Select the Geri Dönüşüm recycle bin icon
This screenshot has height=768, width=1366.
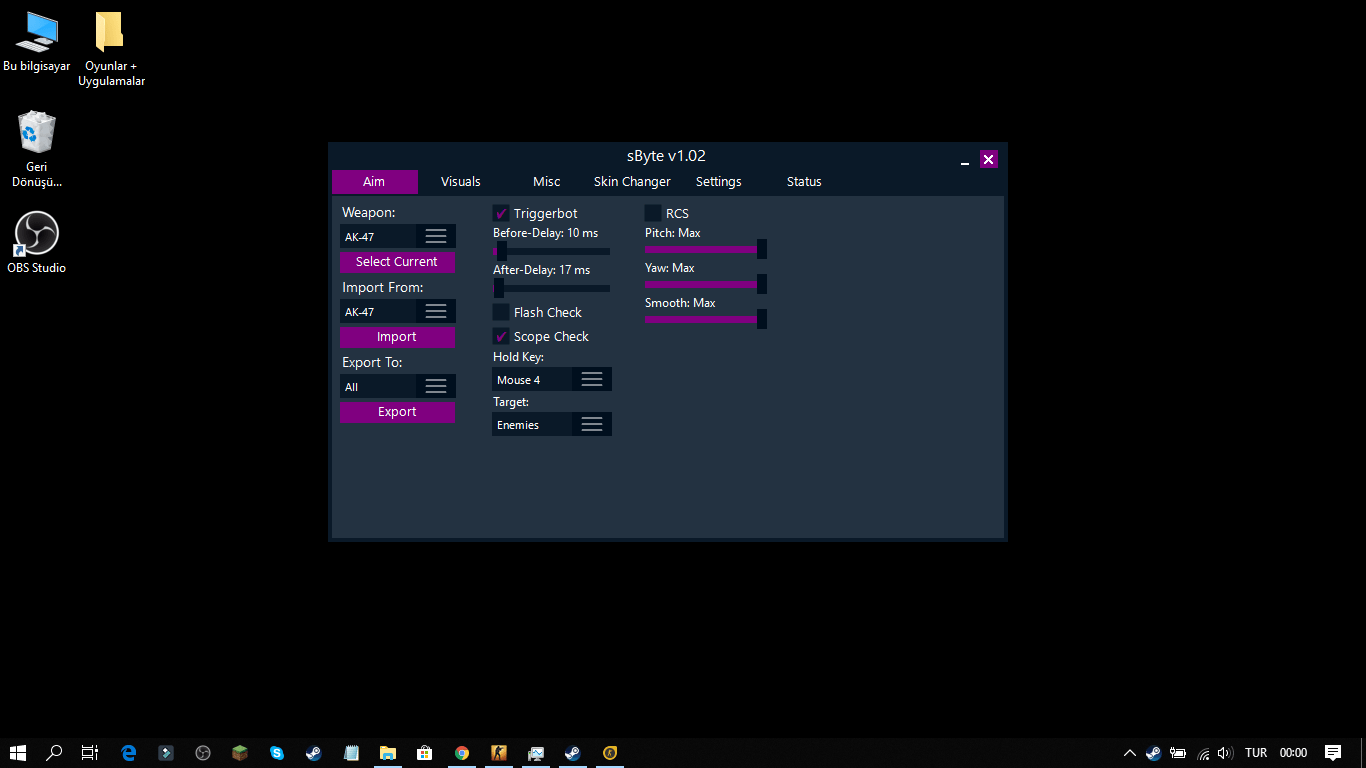(37, 149)
